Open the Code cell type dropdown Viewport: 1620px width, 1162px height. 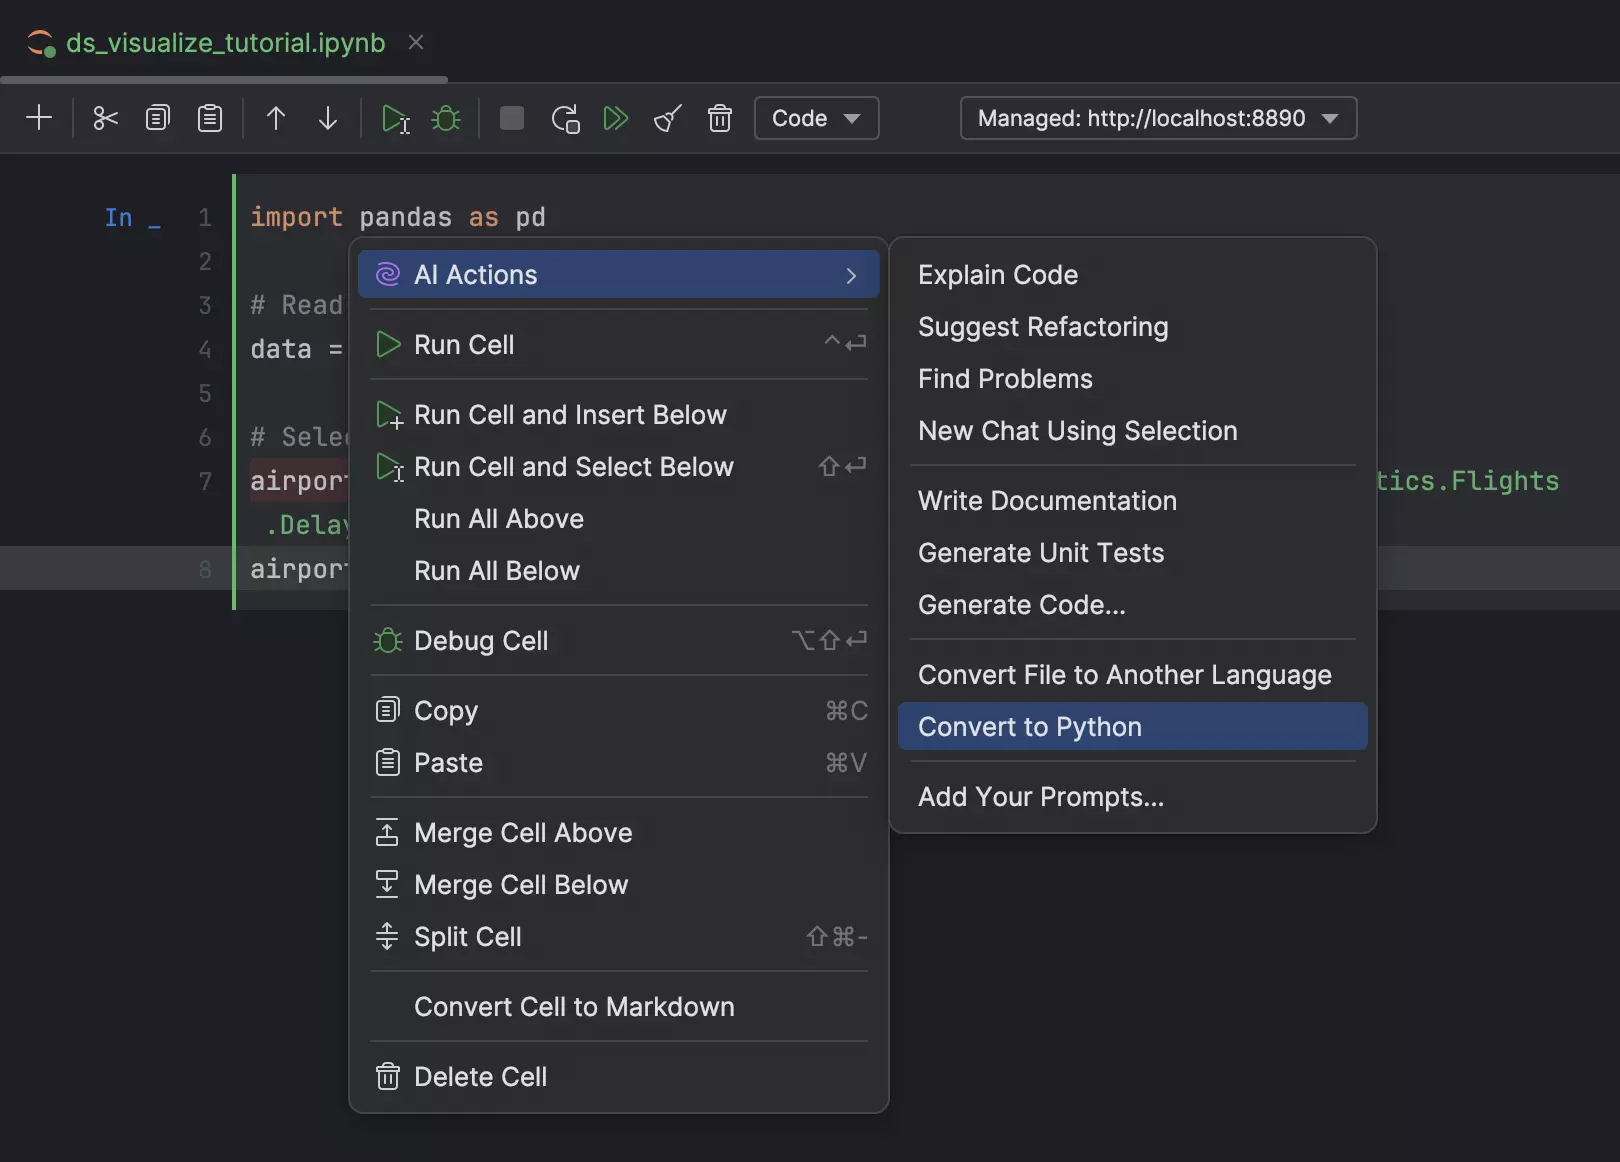816,118
